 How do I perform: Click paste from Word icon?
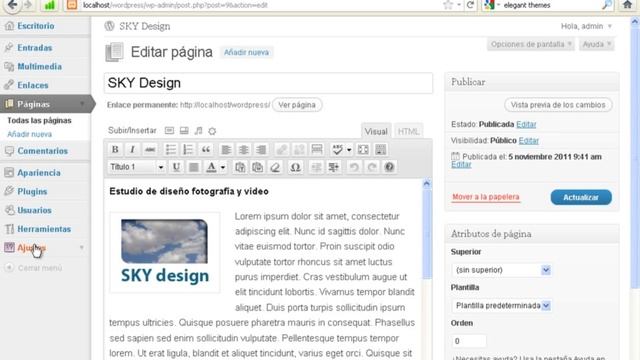coord(258,167)
